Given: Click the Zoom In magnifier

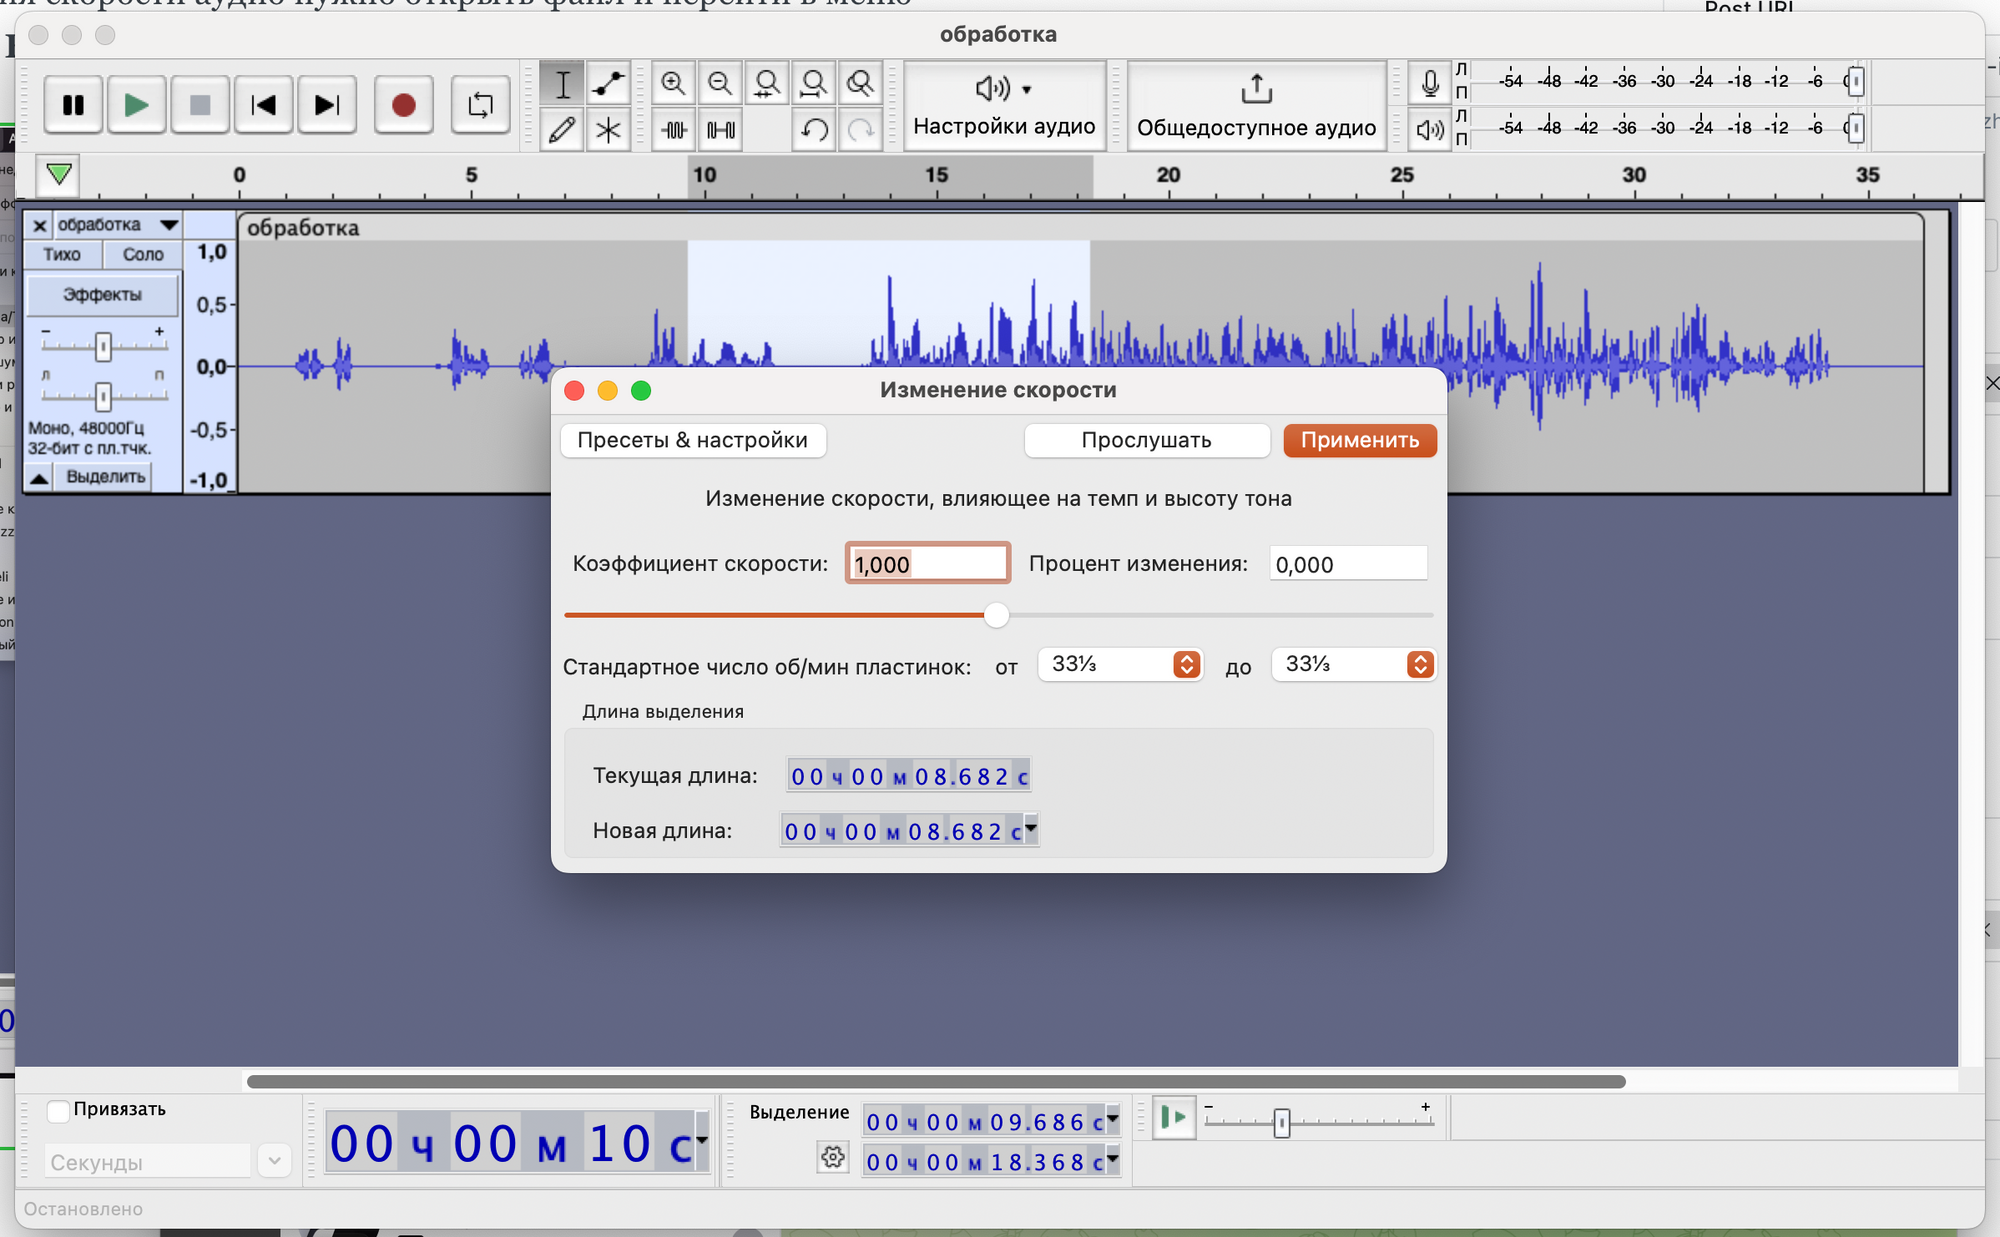Looking at the screenshot, I should tap(673, 84).
